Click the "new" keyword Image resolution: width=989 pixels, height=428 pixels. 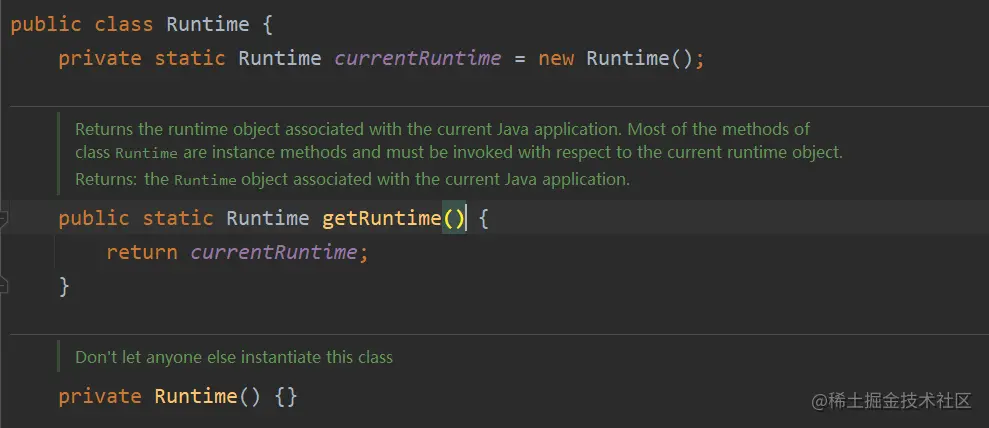point(556,59)
